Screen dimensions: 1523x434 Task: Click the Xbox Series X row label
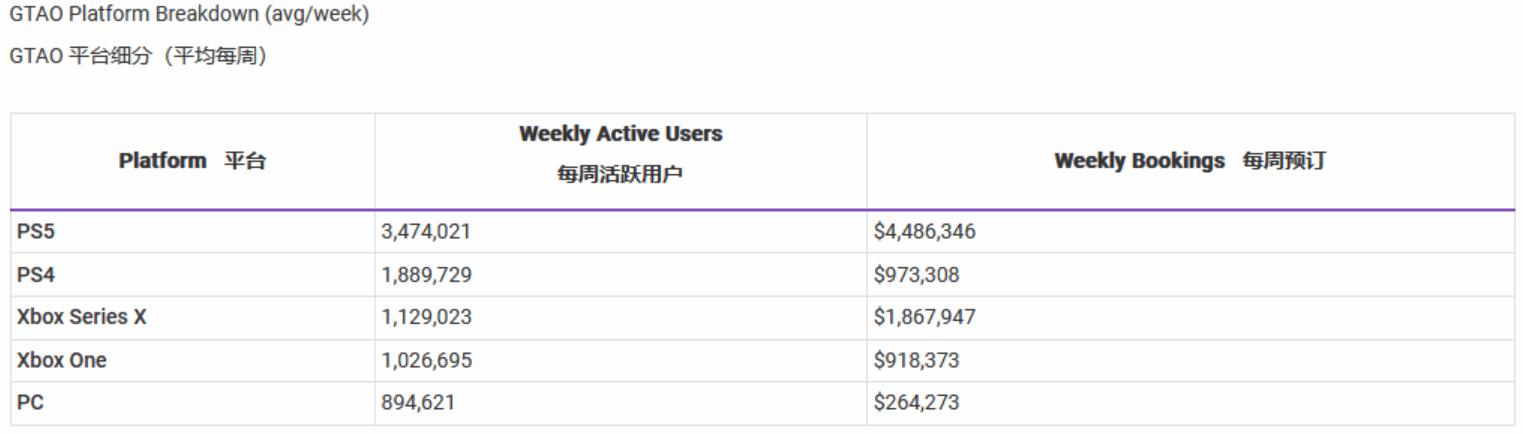coord(82,317)
